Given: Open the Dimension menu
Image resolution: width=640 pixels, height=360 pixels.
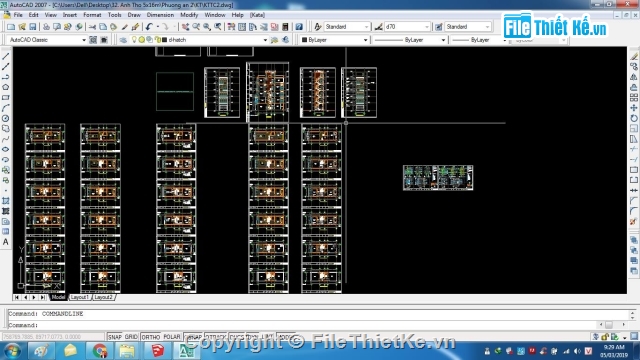Looking at the screenshot, I should click(160, 15).
